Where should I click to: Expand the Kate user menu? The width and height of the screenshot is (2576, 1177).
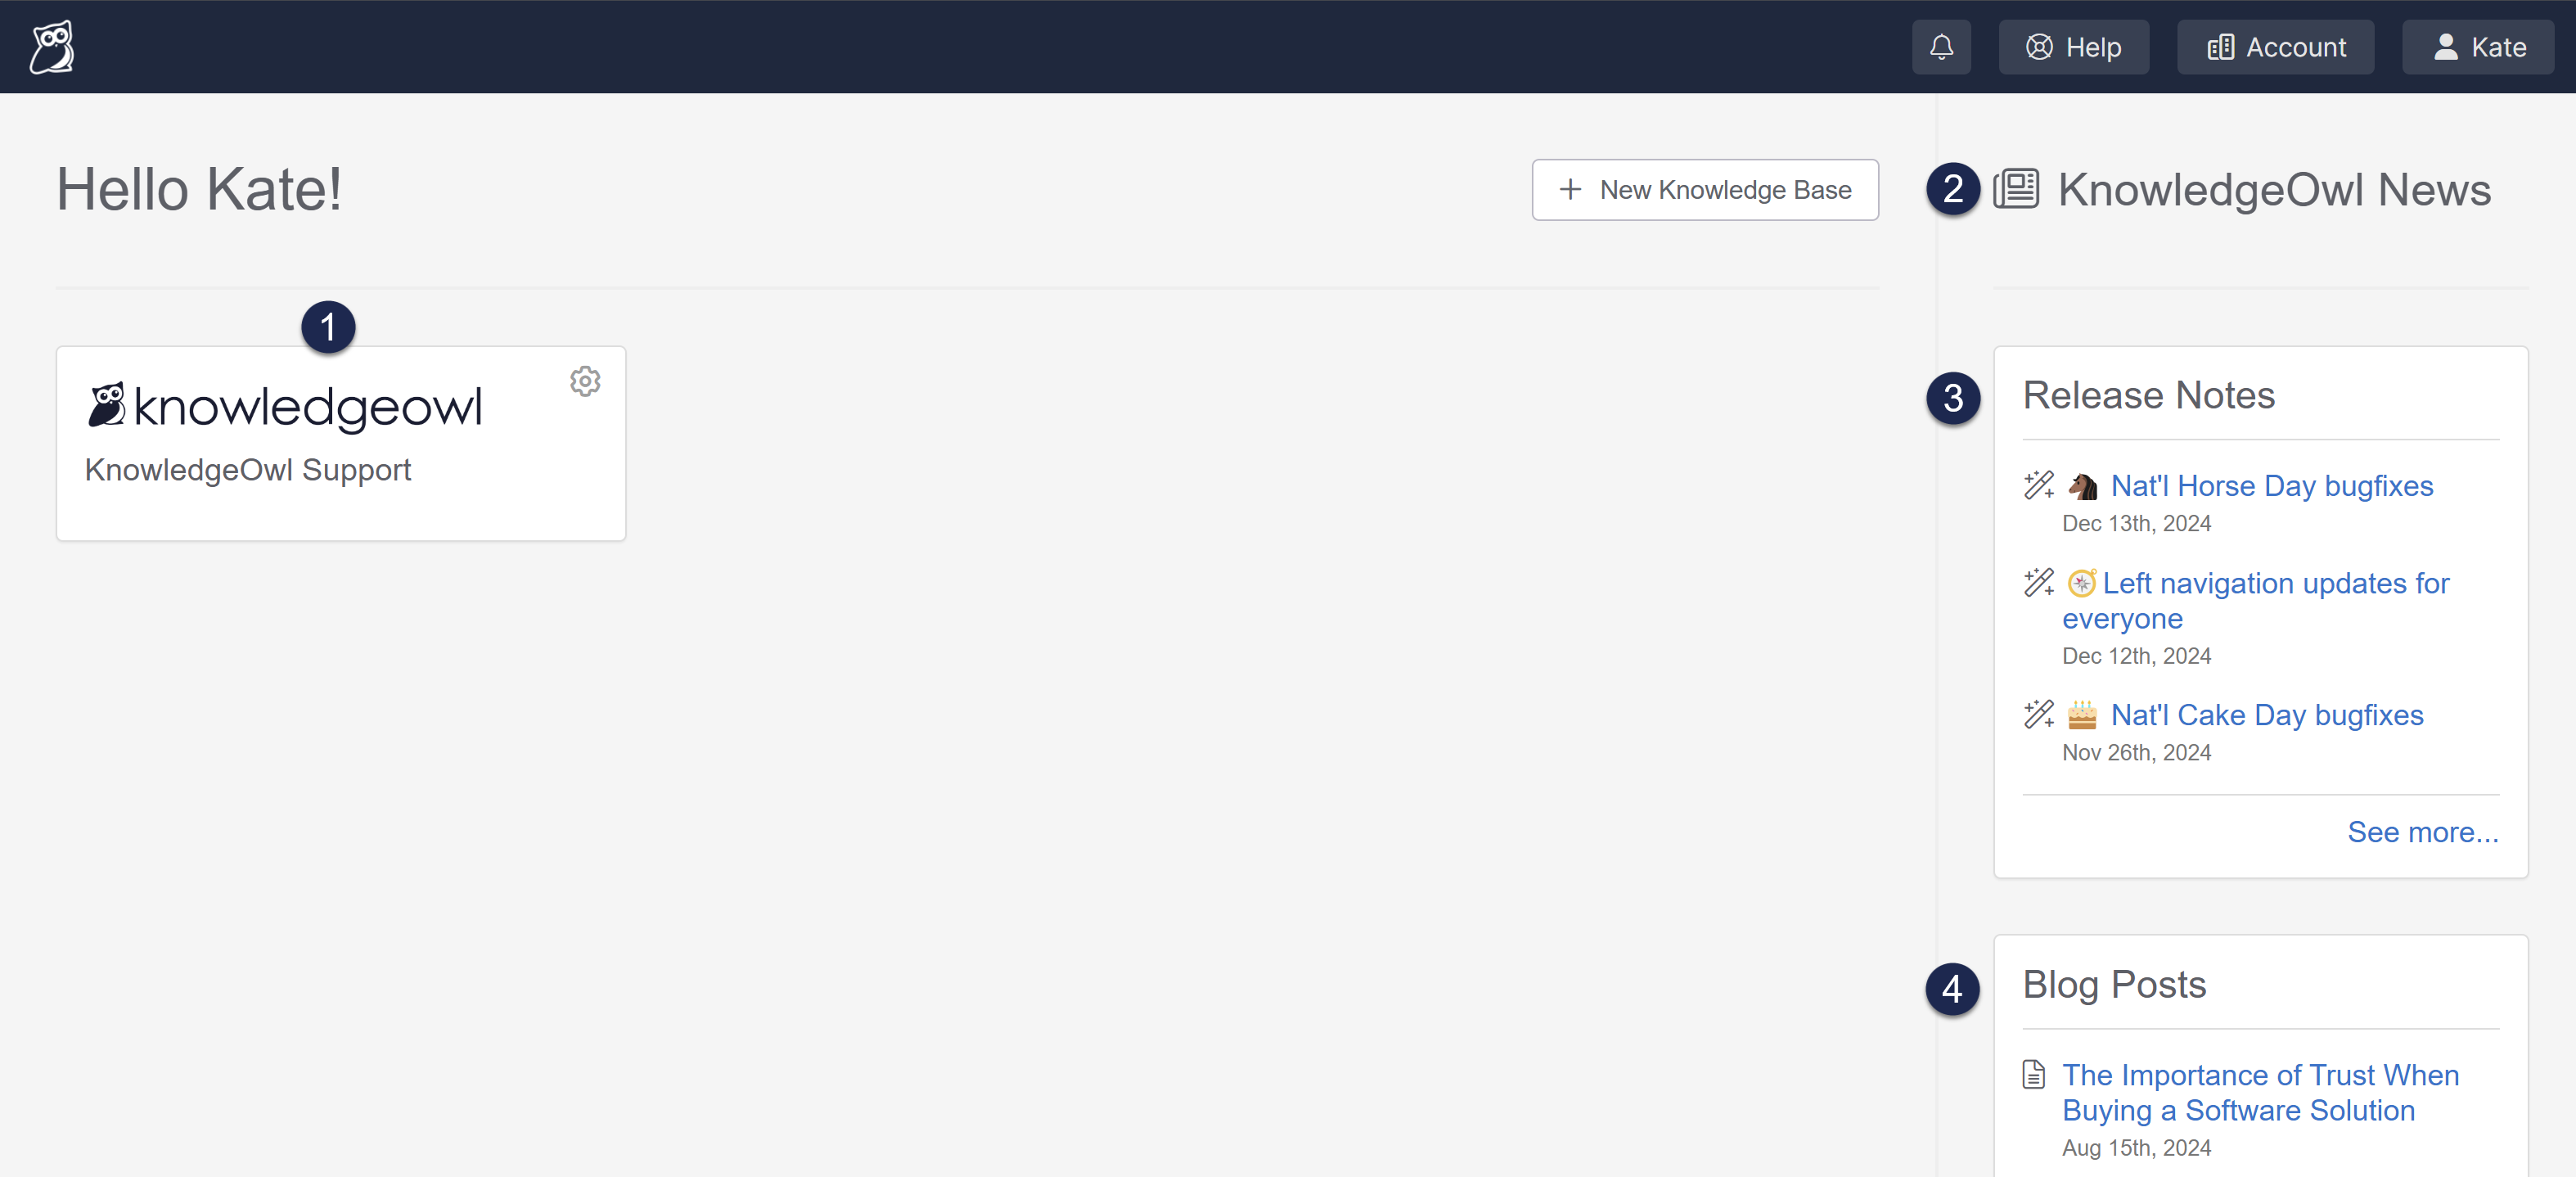(2478, 47)
